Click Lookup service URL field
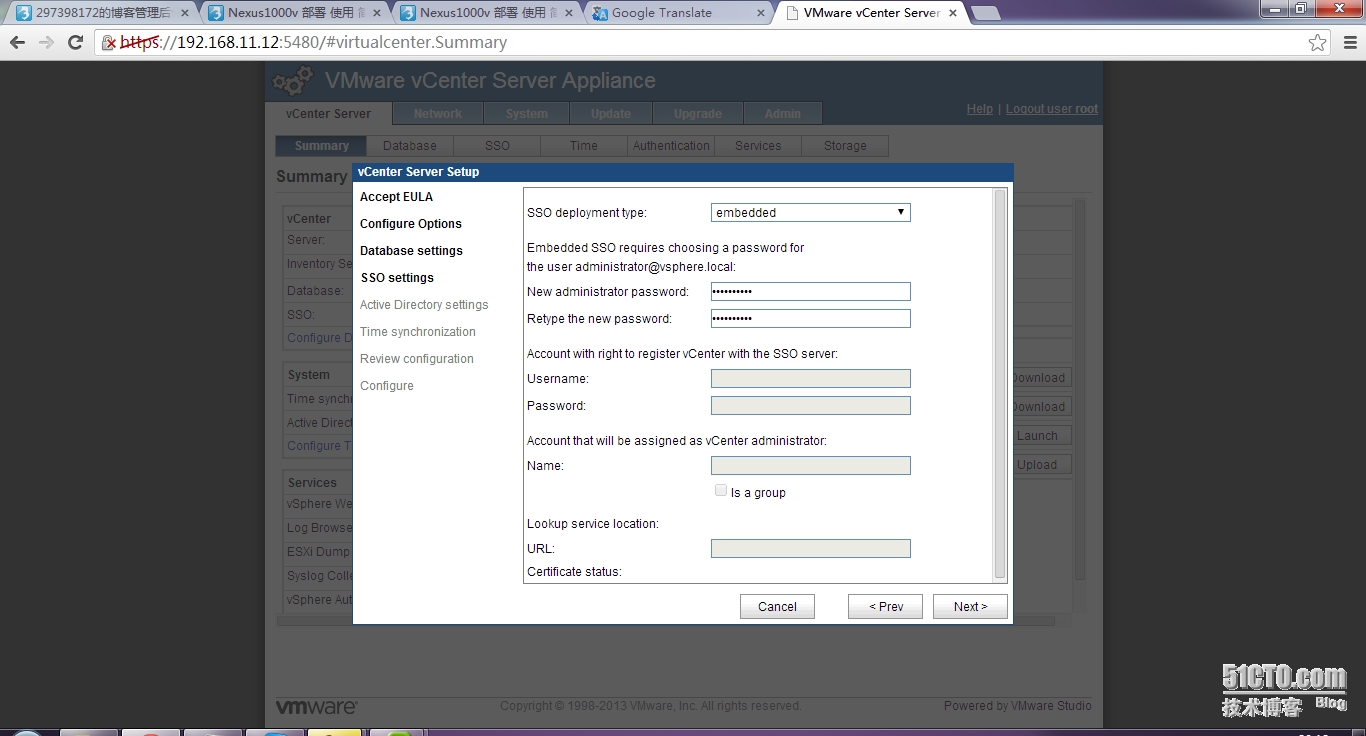The height and width of the screenshot is (736, 1366). point(810,548)
